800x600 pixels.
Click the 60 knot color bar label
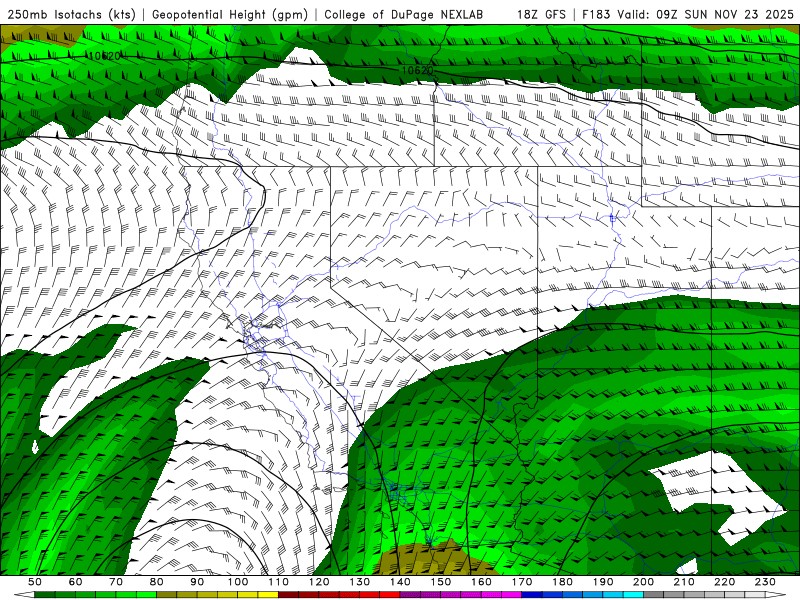coord(76,582)
